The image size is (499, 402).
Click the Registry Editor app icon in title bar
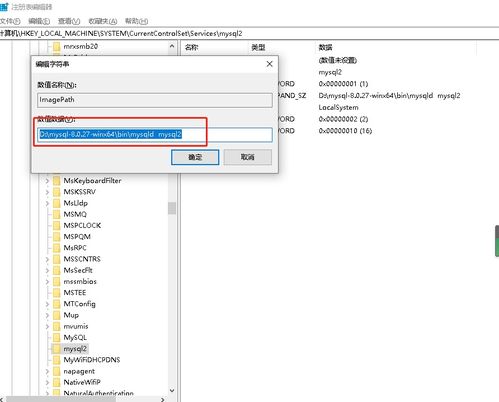tap(4, 7)
